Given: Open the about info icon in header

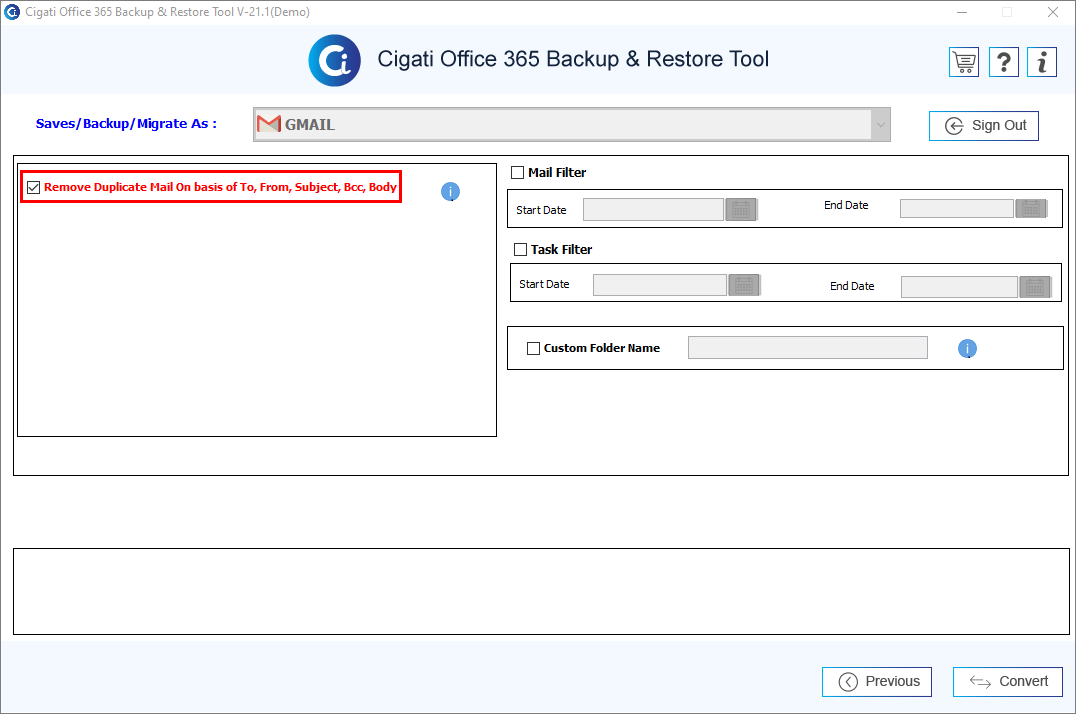Looking at the screenshot, I should click(1042, 62).
